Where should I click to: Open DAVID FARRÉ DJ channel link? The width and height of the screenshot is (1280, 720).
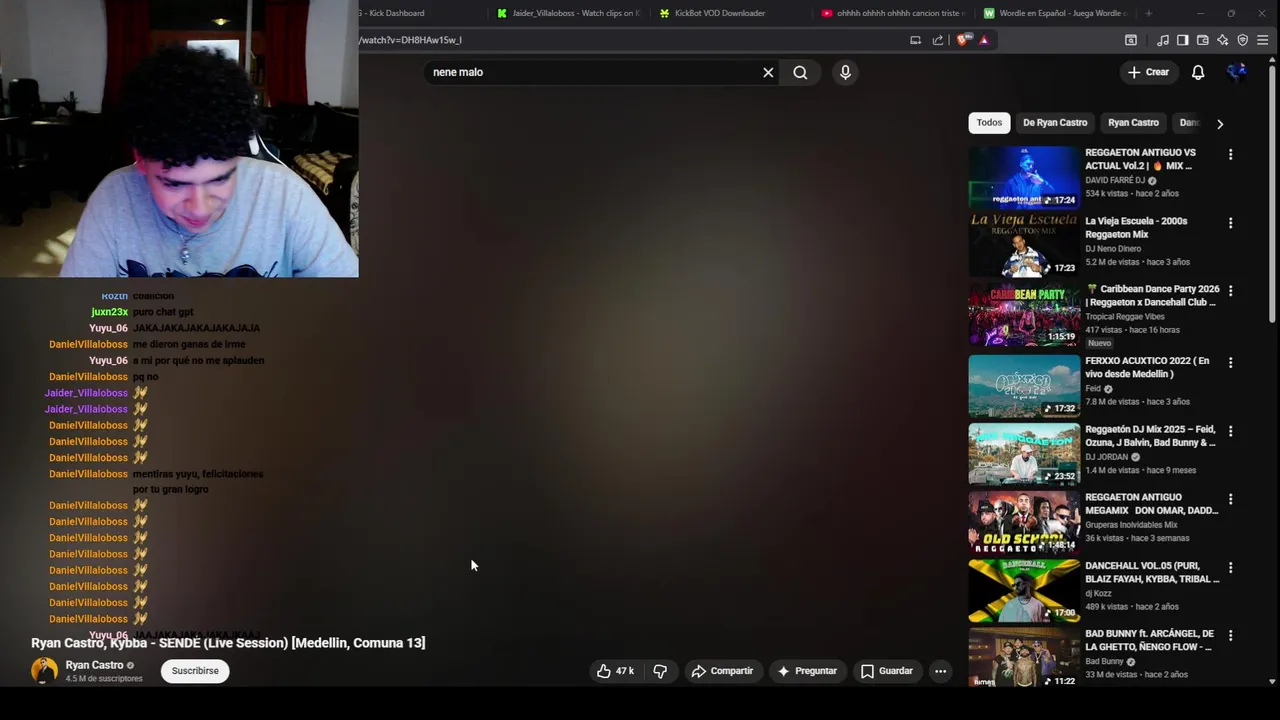click(x=1115, y=180)
